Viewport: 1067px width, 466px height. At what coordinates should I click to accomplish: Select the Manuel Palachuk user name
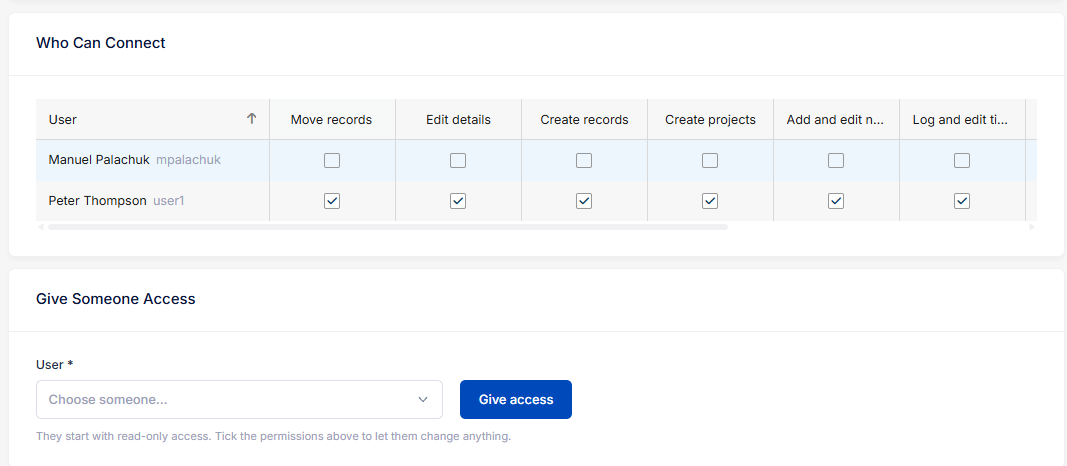[x=99, y=161]
